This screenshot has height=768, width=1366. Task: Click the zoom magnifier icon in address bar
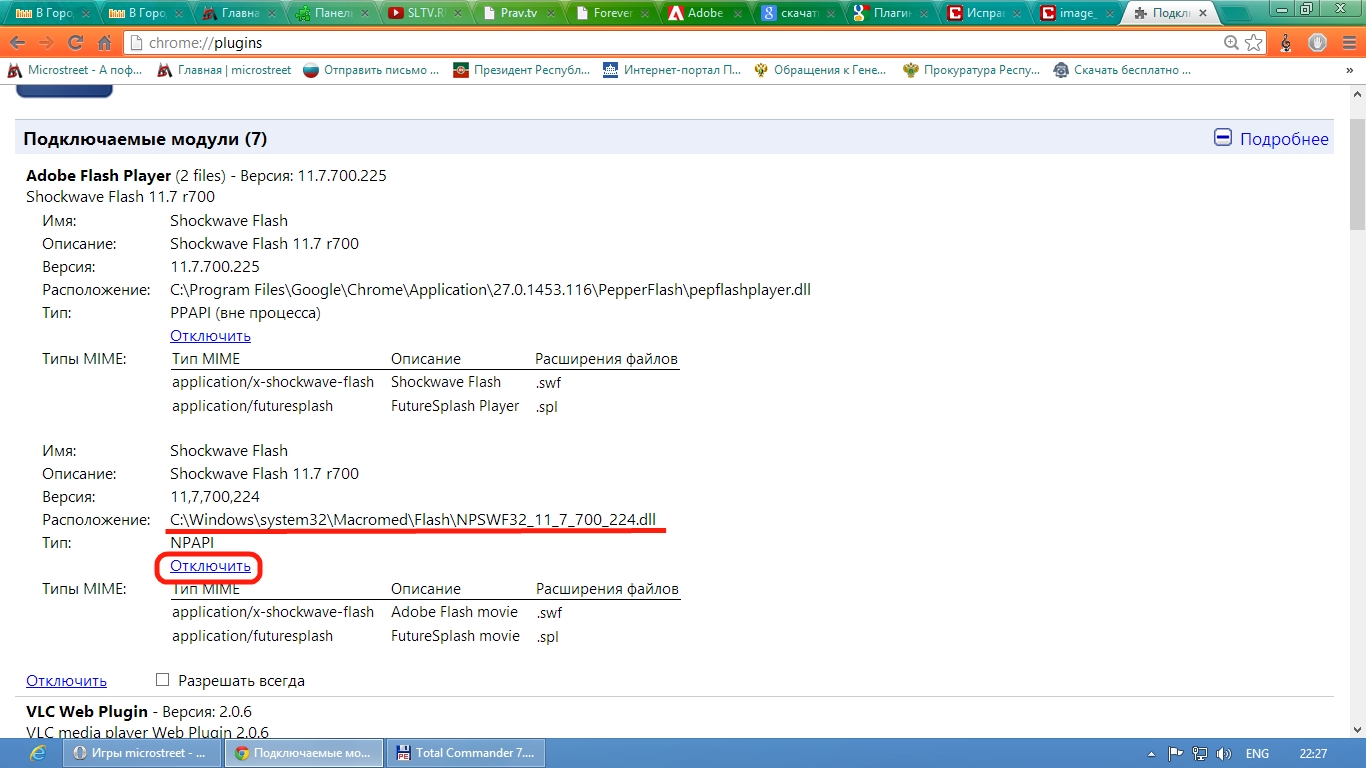point(1232,43)
